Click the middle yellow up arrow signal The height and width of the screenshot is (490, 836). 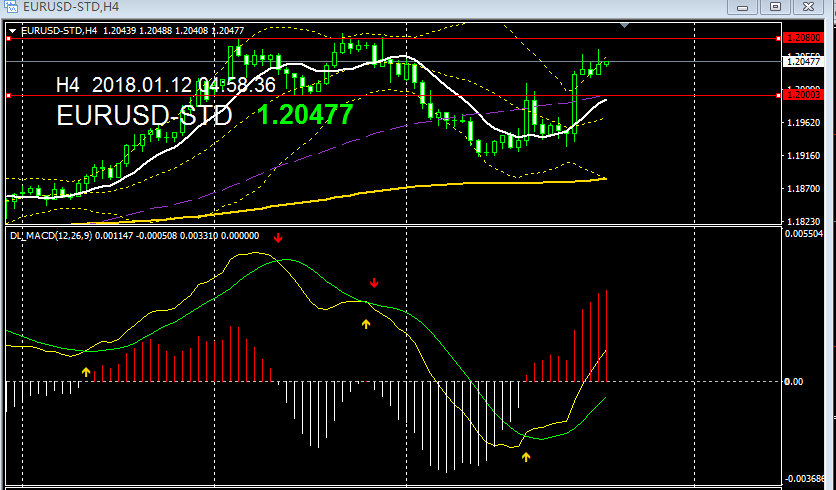click(366, 323)
